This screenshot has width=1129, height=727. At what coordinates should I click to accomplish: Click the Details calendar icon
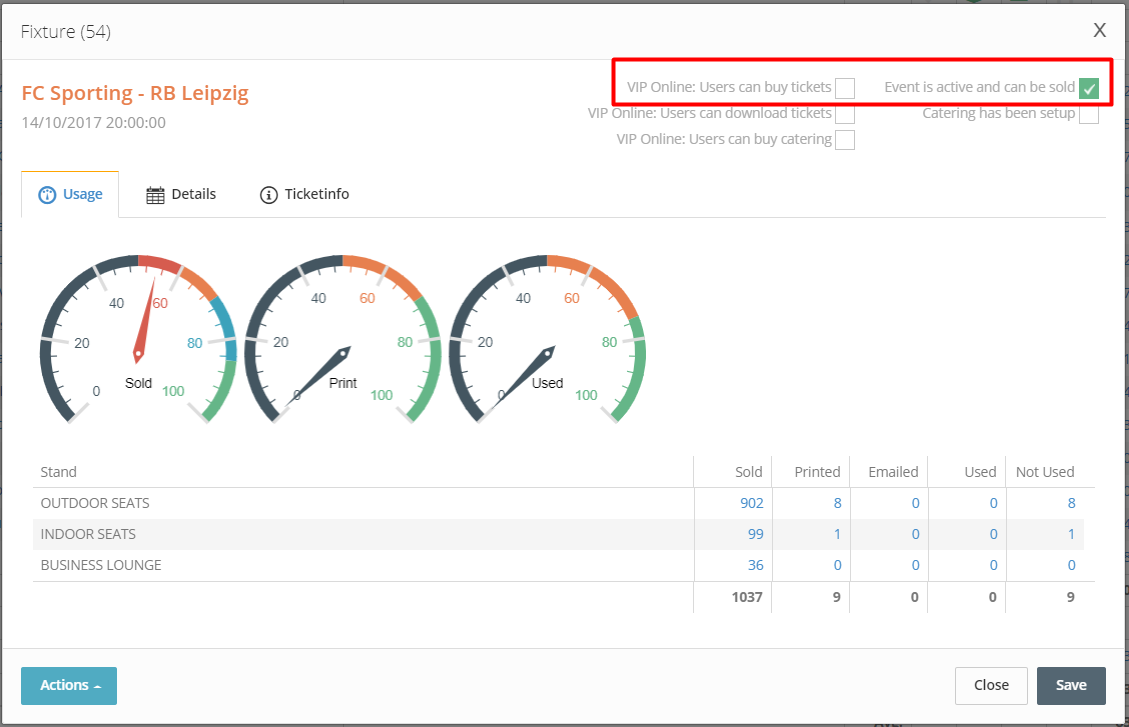click(x=155, y=195)
